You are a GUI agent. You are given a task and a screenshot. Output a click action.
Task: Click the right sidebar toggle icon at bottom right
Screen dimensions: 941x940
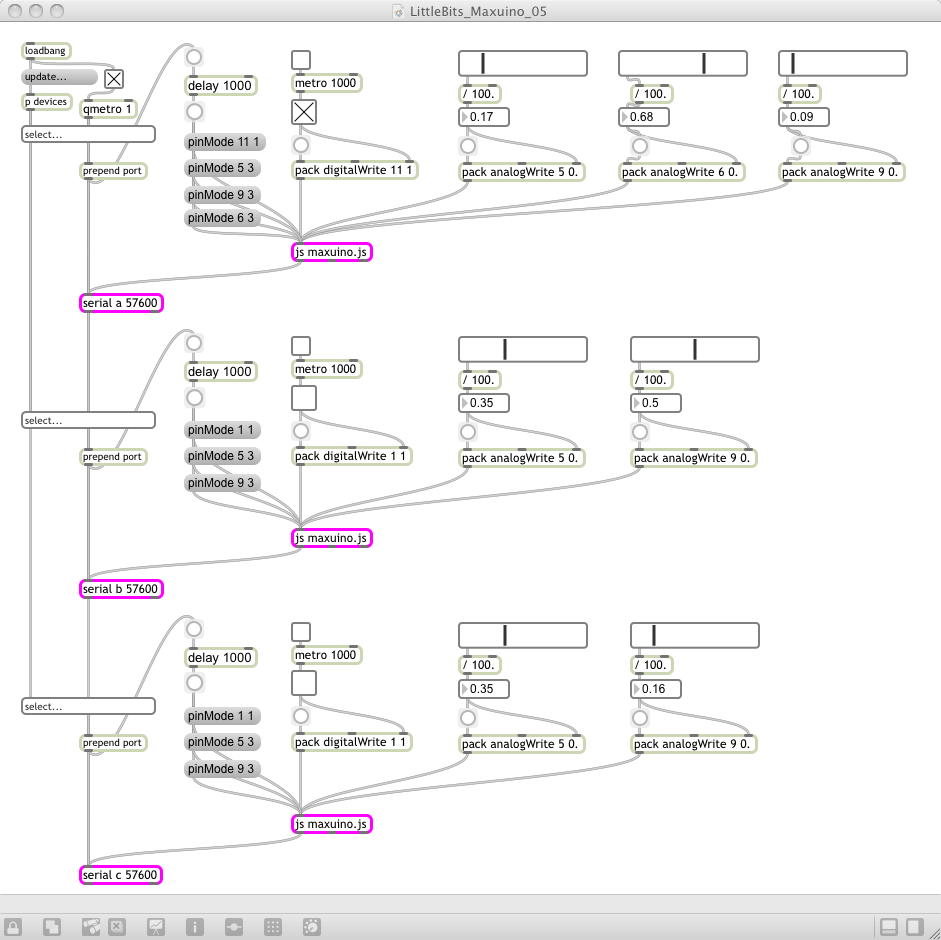[x=915, y=926]
